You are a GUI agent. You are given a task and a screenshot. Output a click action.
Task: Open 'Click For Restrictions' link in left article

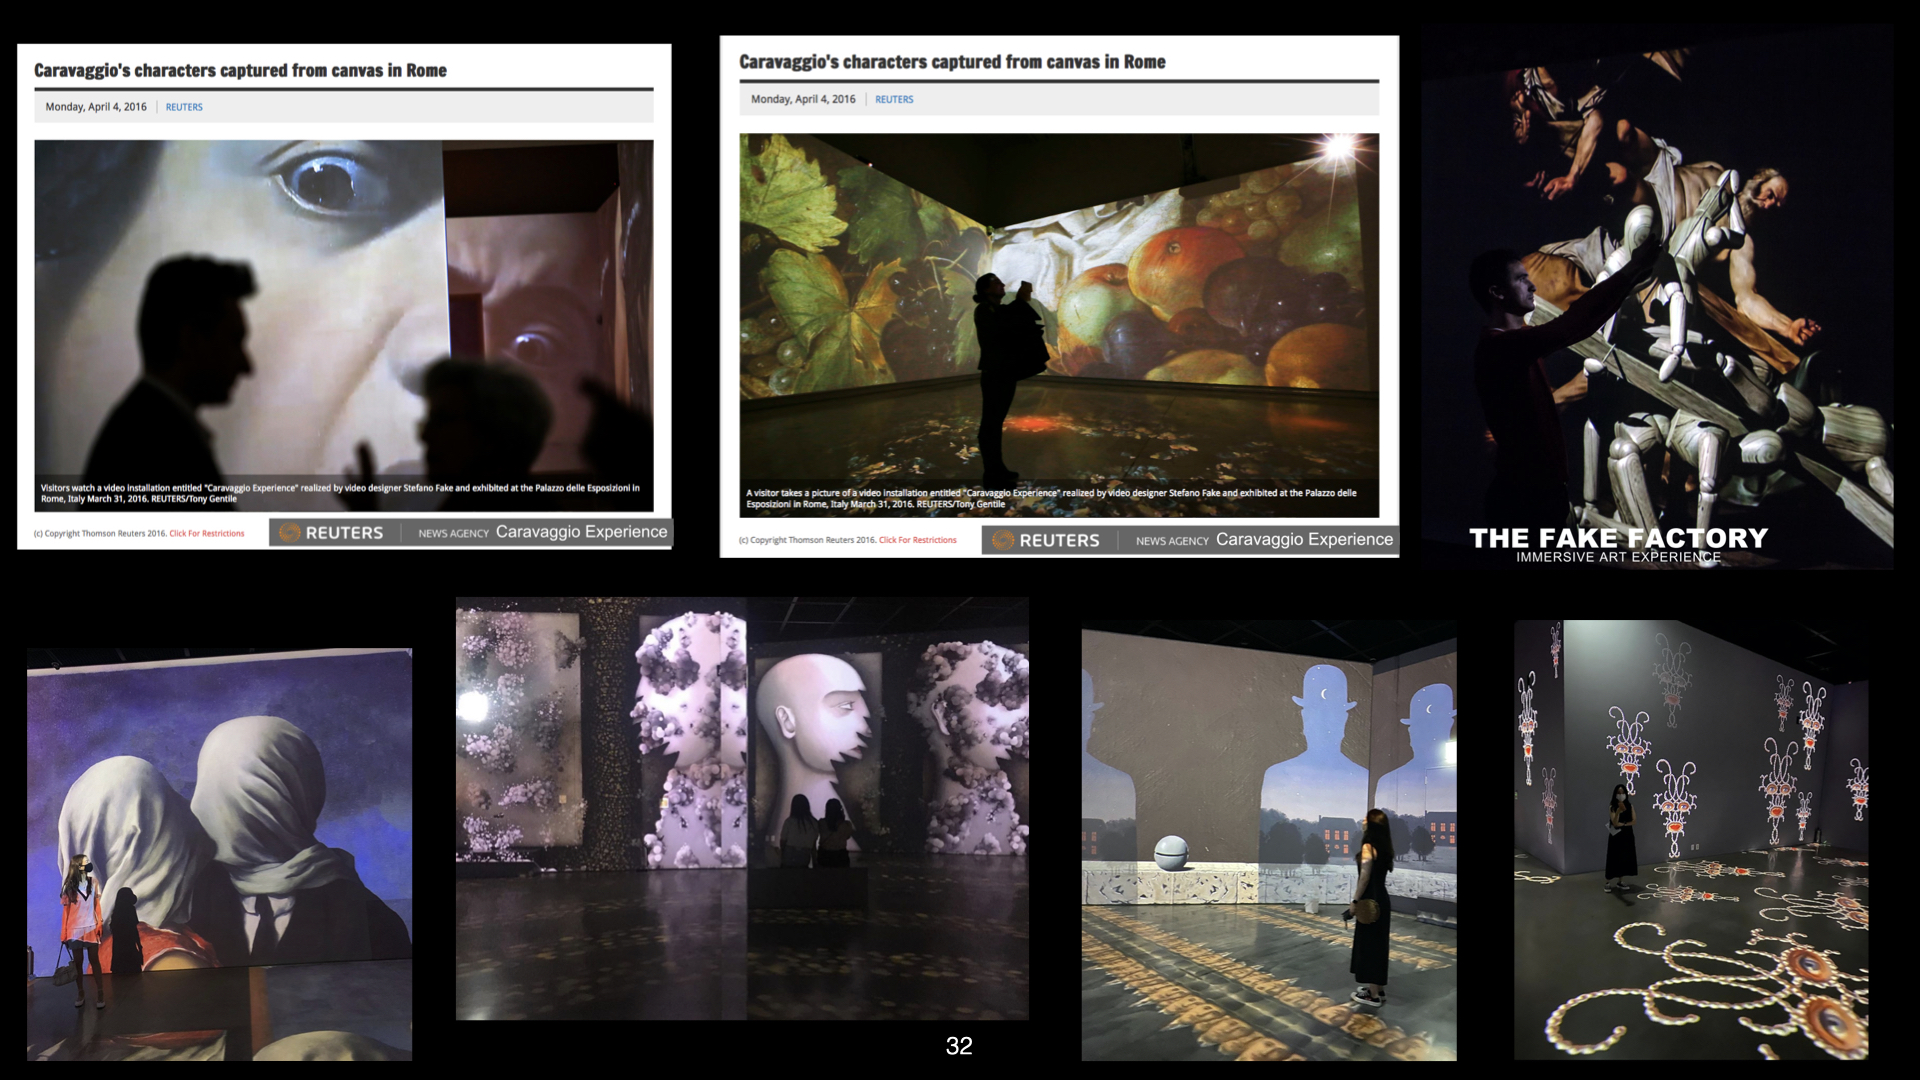[x=207, y=534]
